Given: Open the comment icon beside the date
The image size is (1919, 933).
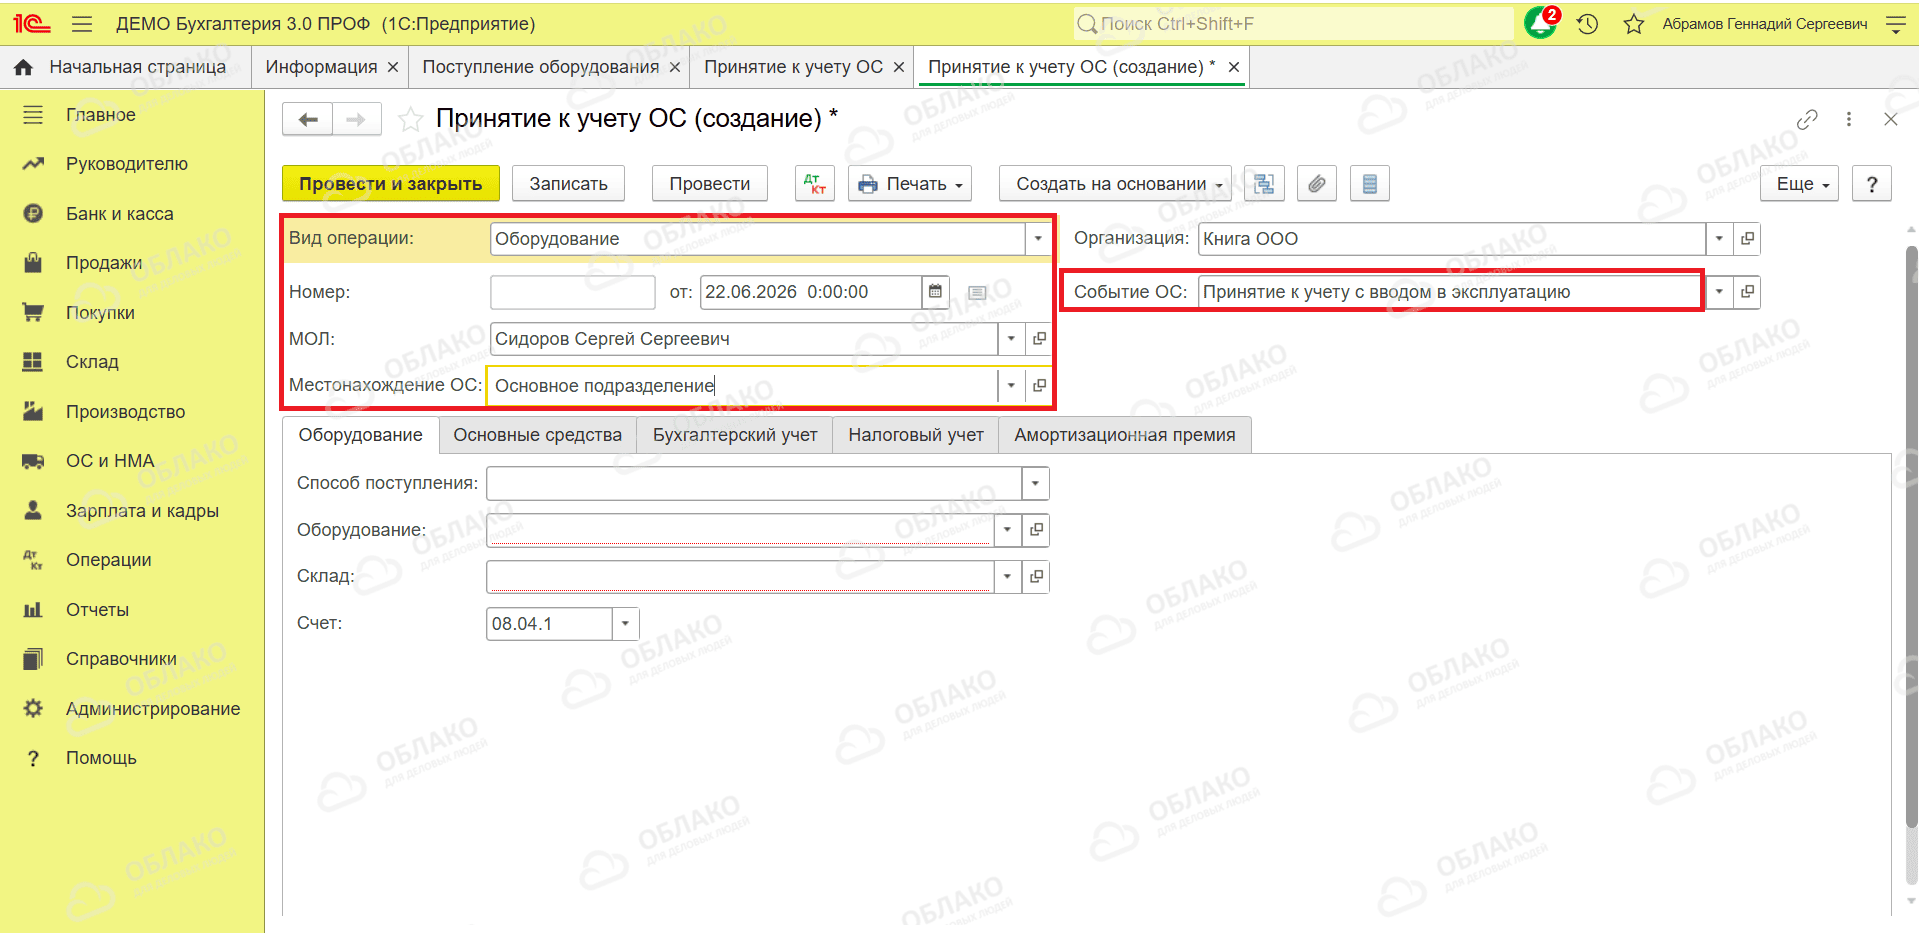Looking at the screenshot, I should pyautogui.click(x=977, y=293).
